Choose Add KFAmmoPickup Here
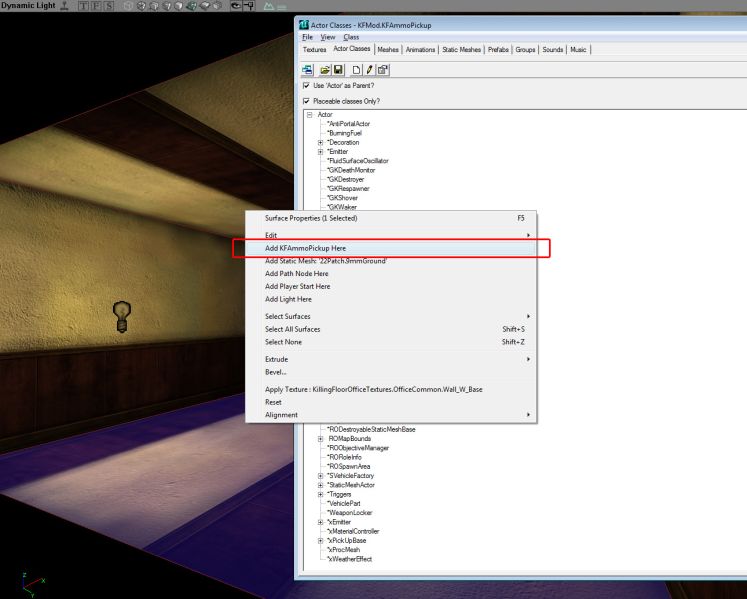This screenshot has height=599, width=747. (391, 248)
